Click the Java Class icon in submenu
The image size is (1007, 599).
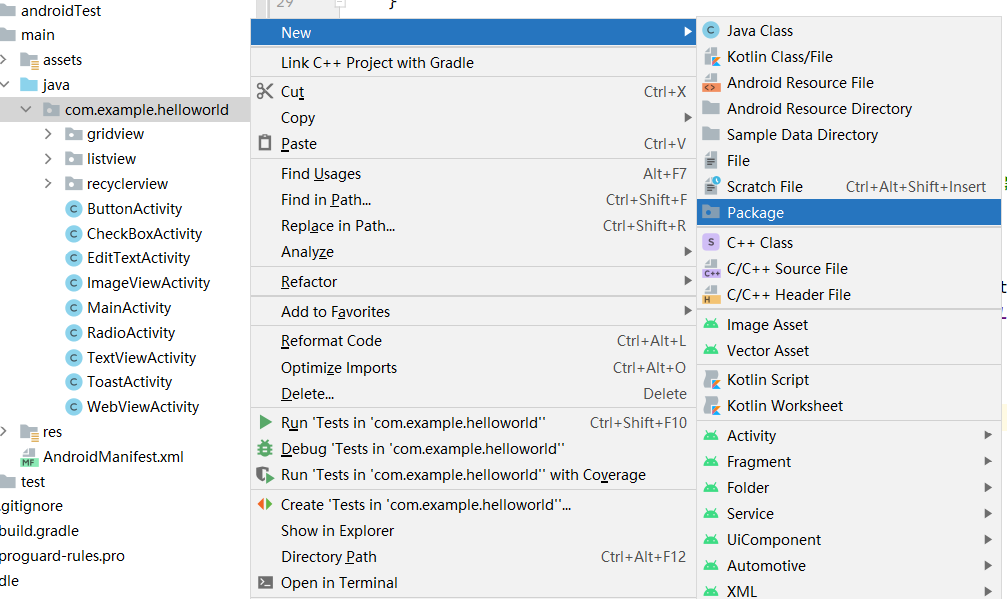711,31
